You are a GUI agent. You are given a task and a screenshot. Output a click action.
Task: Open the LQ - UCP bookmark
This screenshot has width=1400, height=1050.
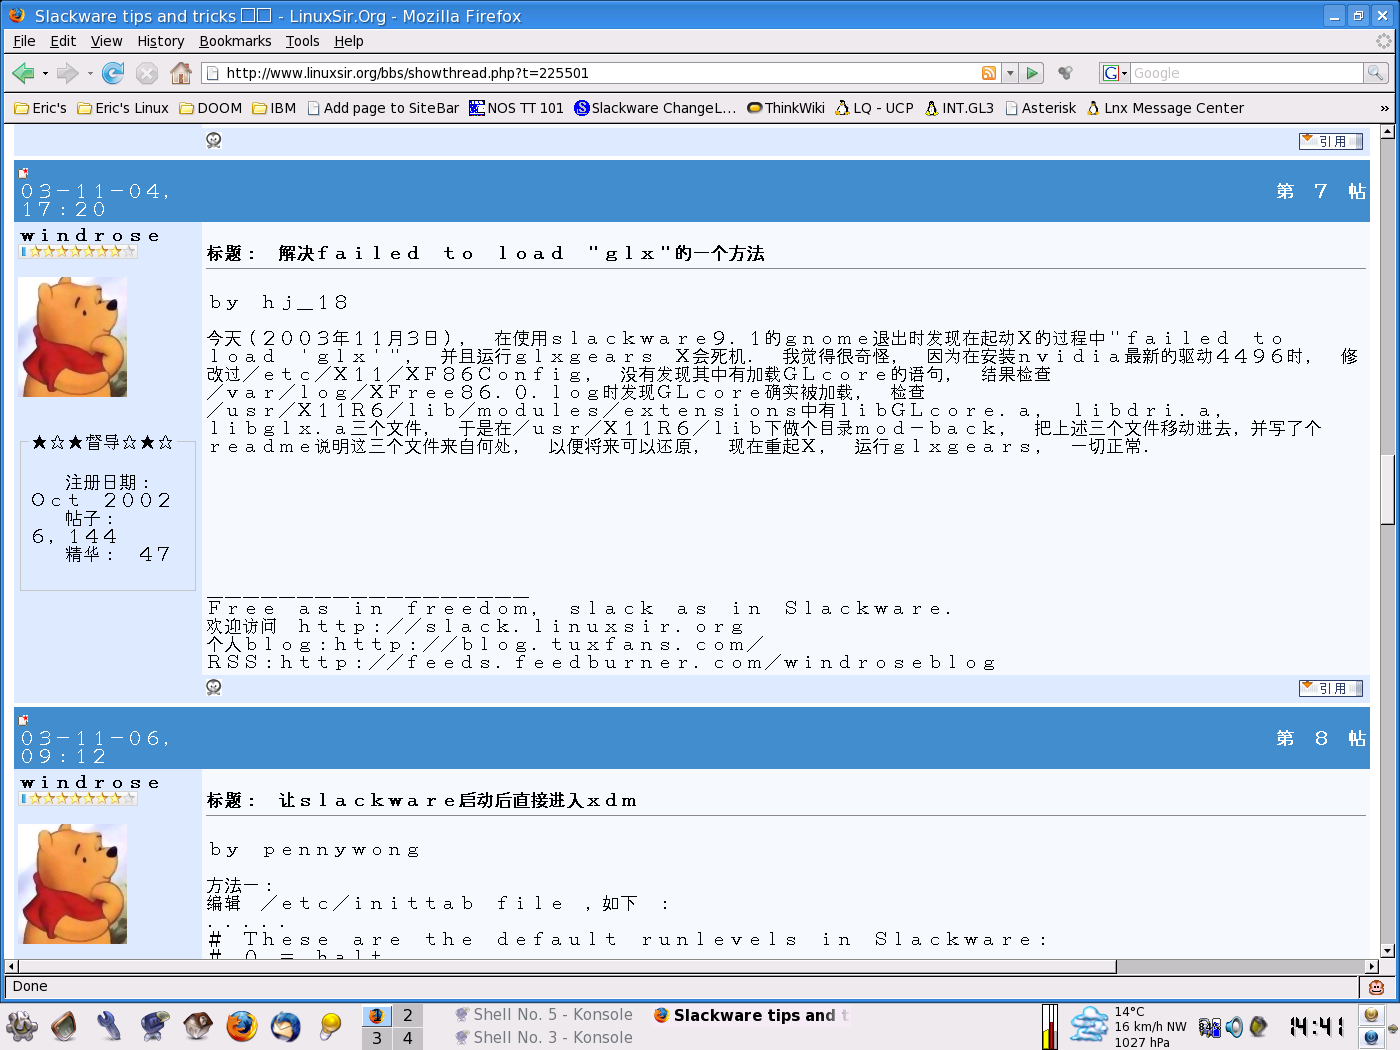point(875,108)
